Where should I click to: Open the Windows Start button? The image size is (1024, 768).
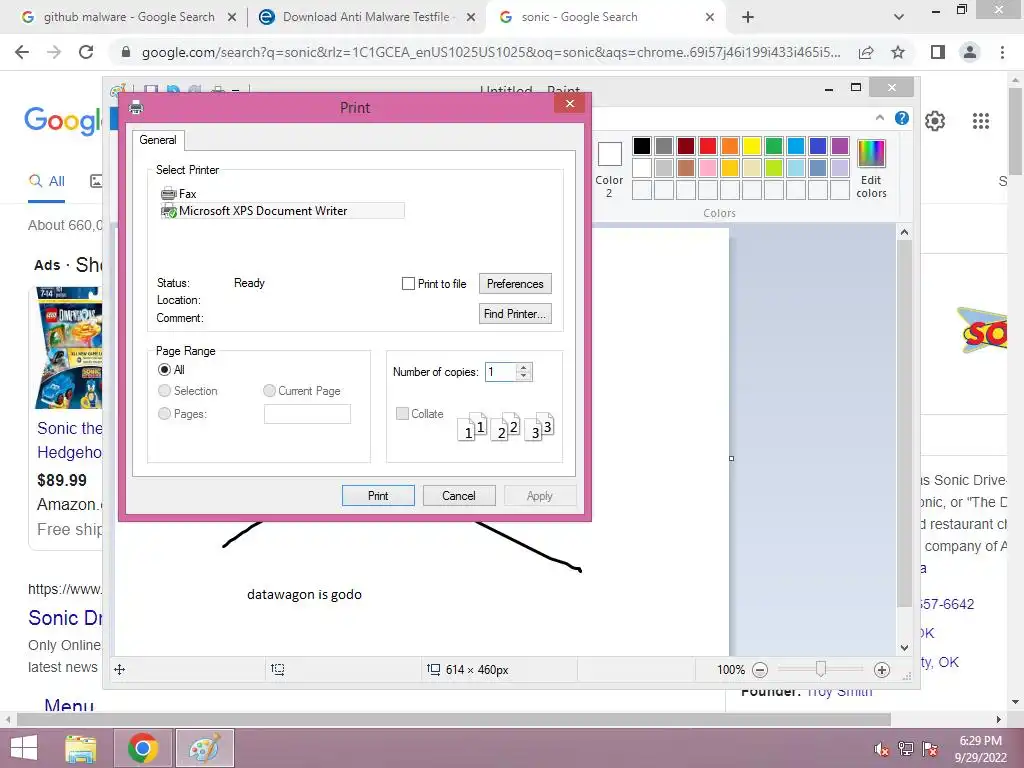pos(24,748)
